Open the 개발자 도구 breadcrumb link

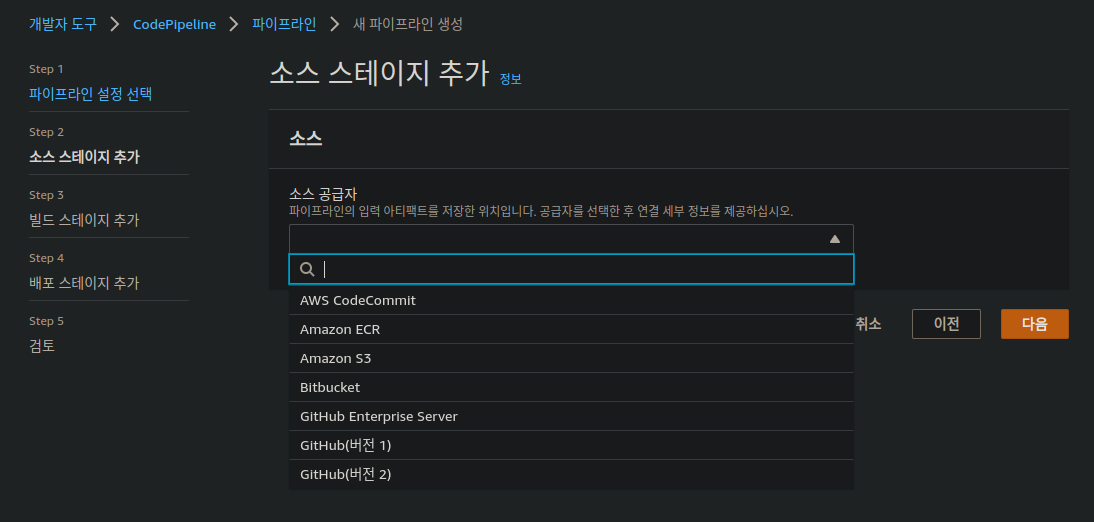63,24
